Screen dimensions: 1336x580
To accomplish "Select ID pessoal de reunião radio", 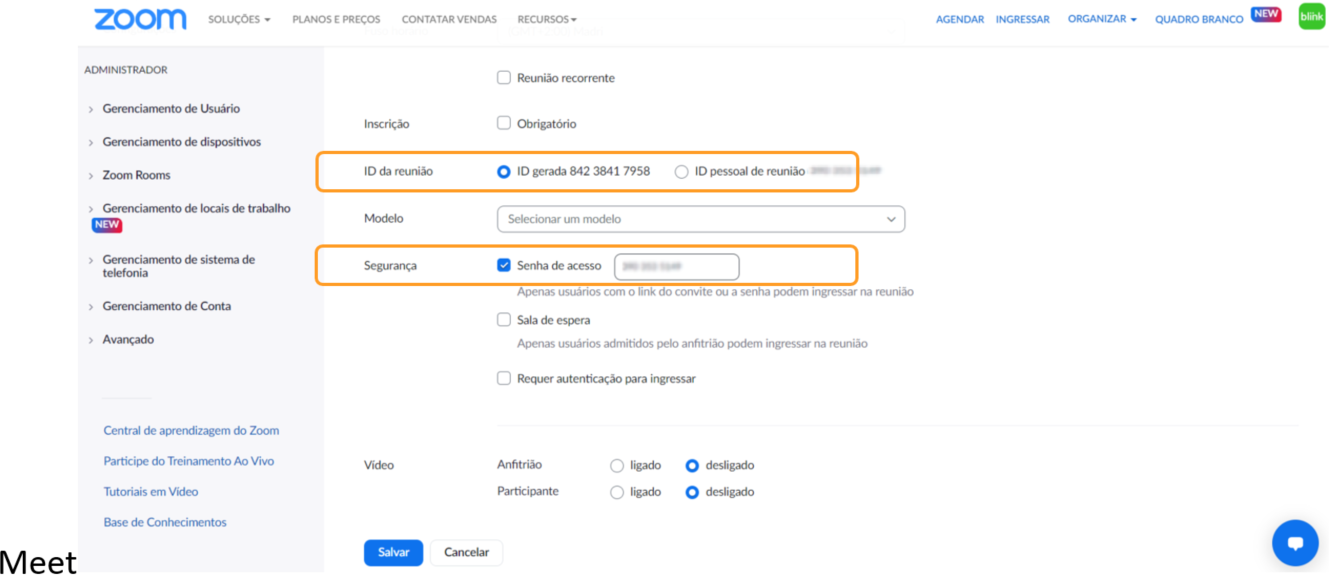I will tap(682, 172).
